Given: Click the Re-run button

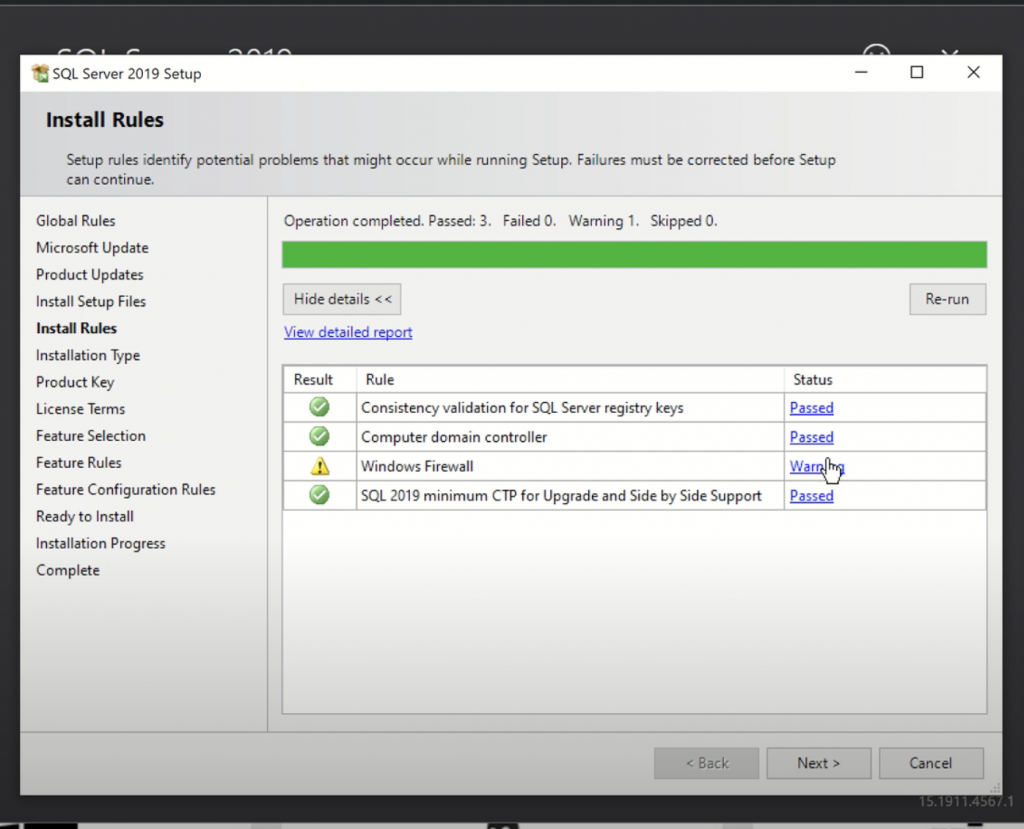Looking at the screenshot, I should click(948, 299).
